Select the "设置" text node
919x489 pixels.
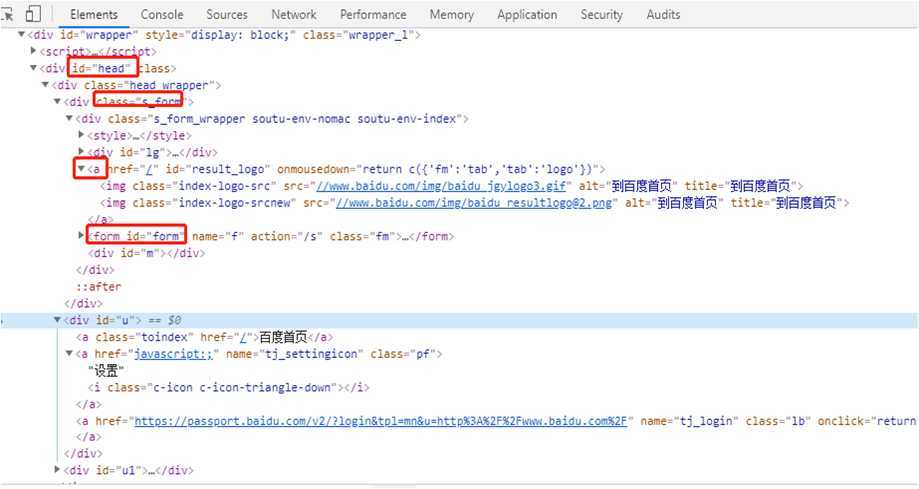coord(106,371)
